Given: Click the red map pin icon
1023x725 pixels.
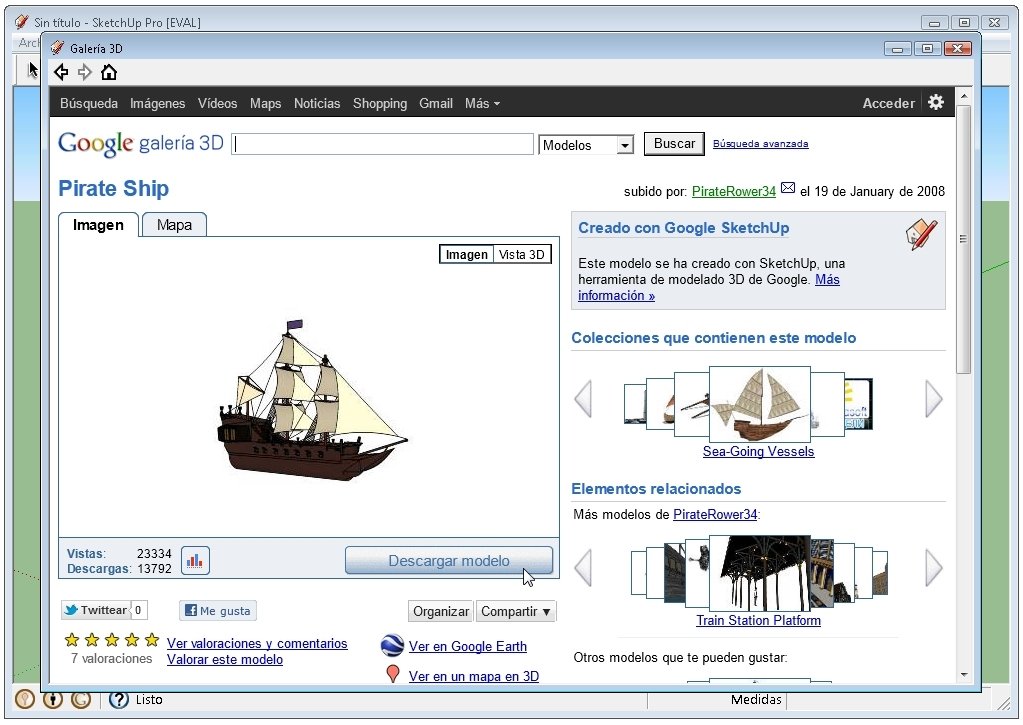Looking at the screenshot, I should (x=393, y=673).
